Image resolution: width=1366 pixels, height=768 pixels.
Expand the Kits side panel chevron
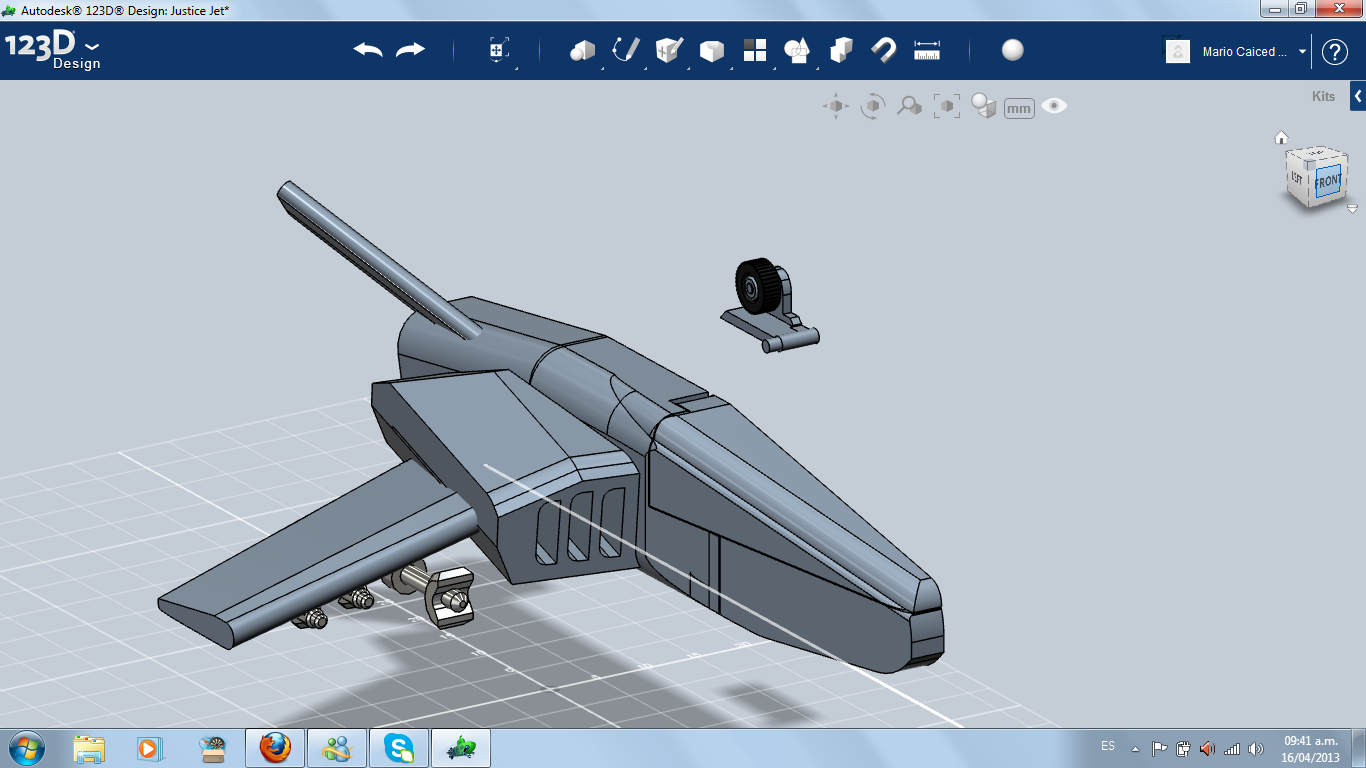coord(1358,97)
